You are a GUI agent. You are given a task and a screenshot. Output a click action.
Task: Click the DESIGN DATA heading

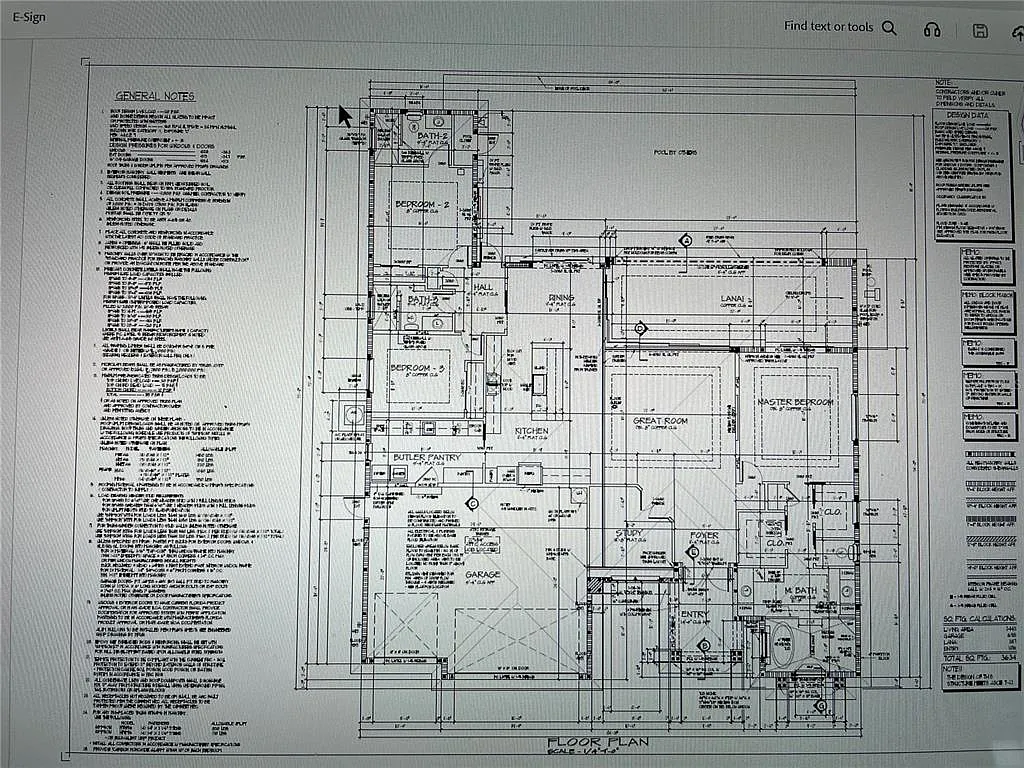(x=967, y=115)
